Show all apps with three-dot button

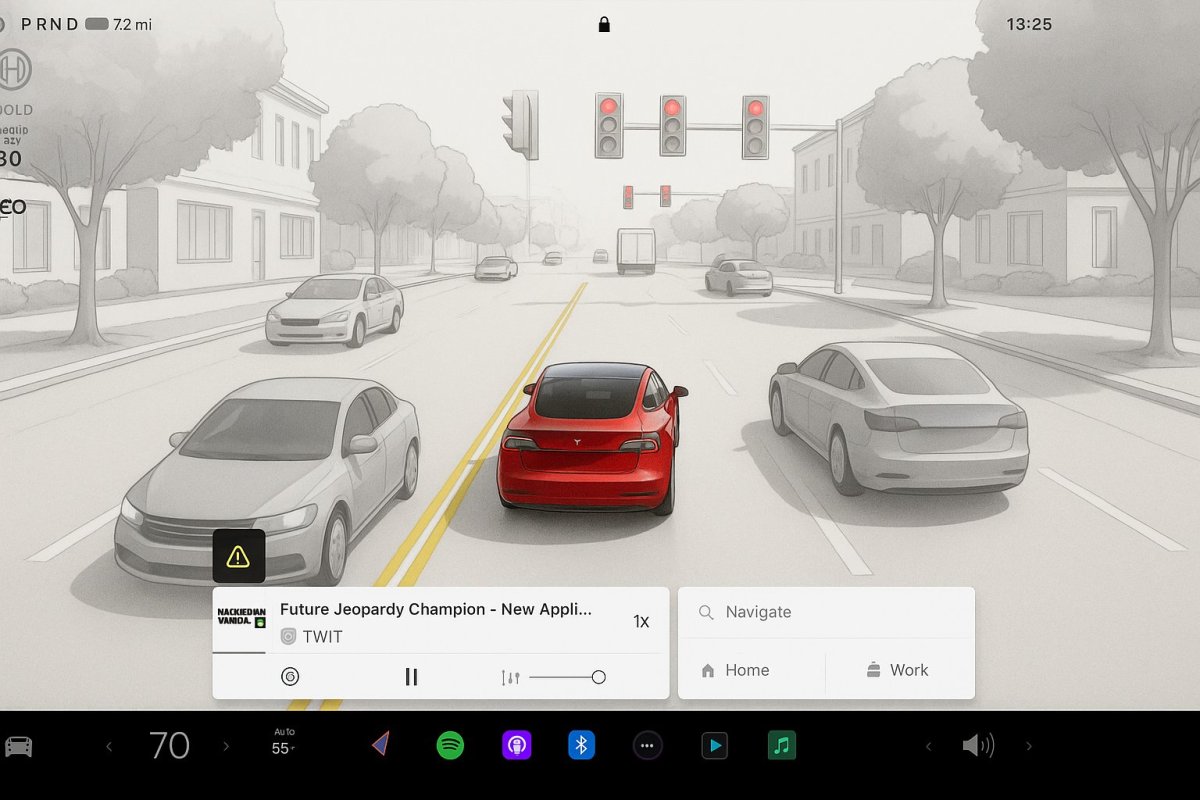coord(647,745)
